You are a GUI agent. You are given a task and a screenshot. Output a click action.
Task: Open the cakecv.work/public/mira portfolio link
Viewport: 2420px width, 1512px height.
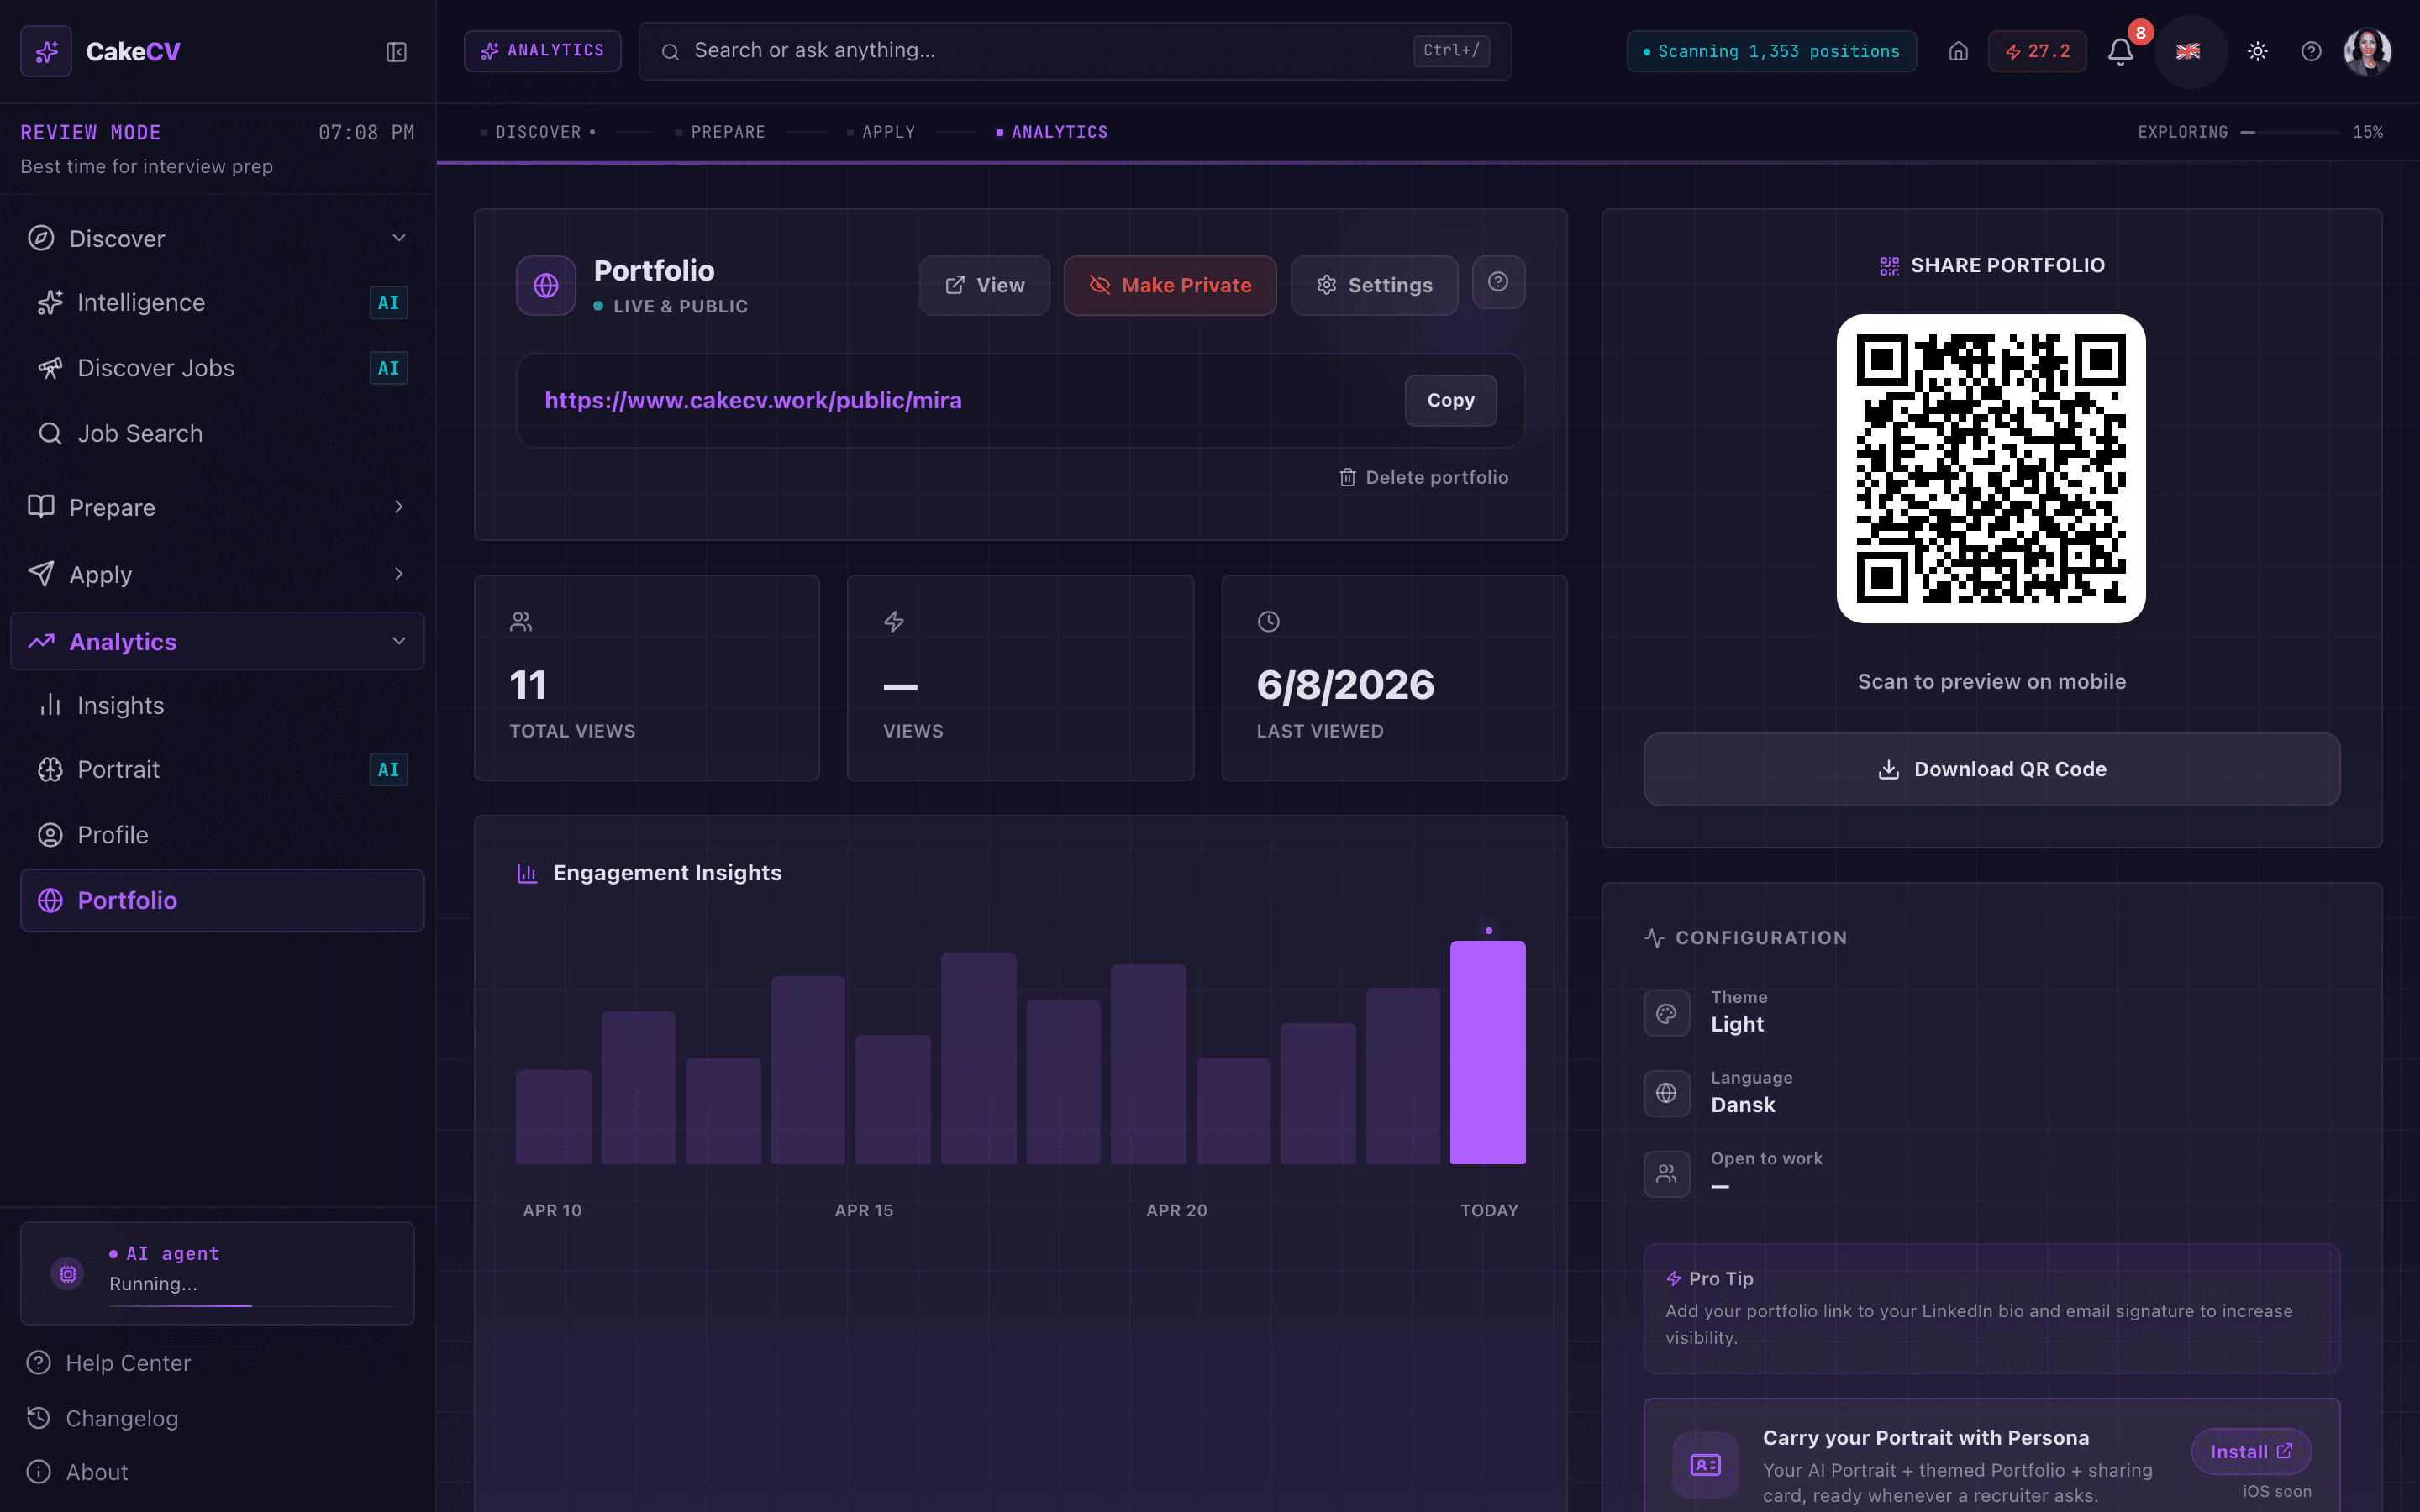[x=753, y=400]
